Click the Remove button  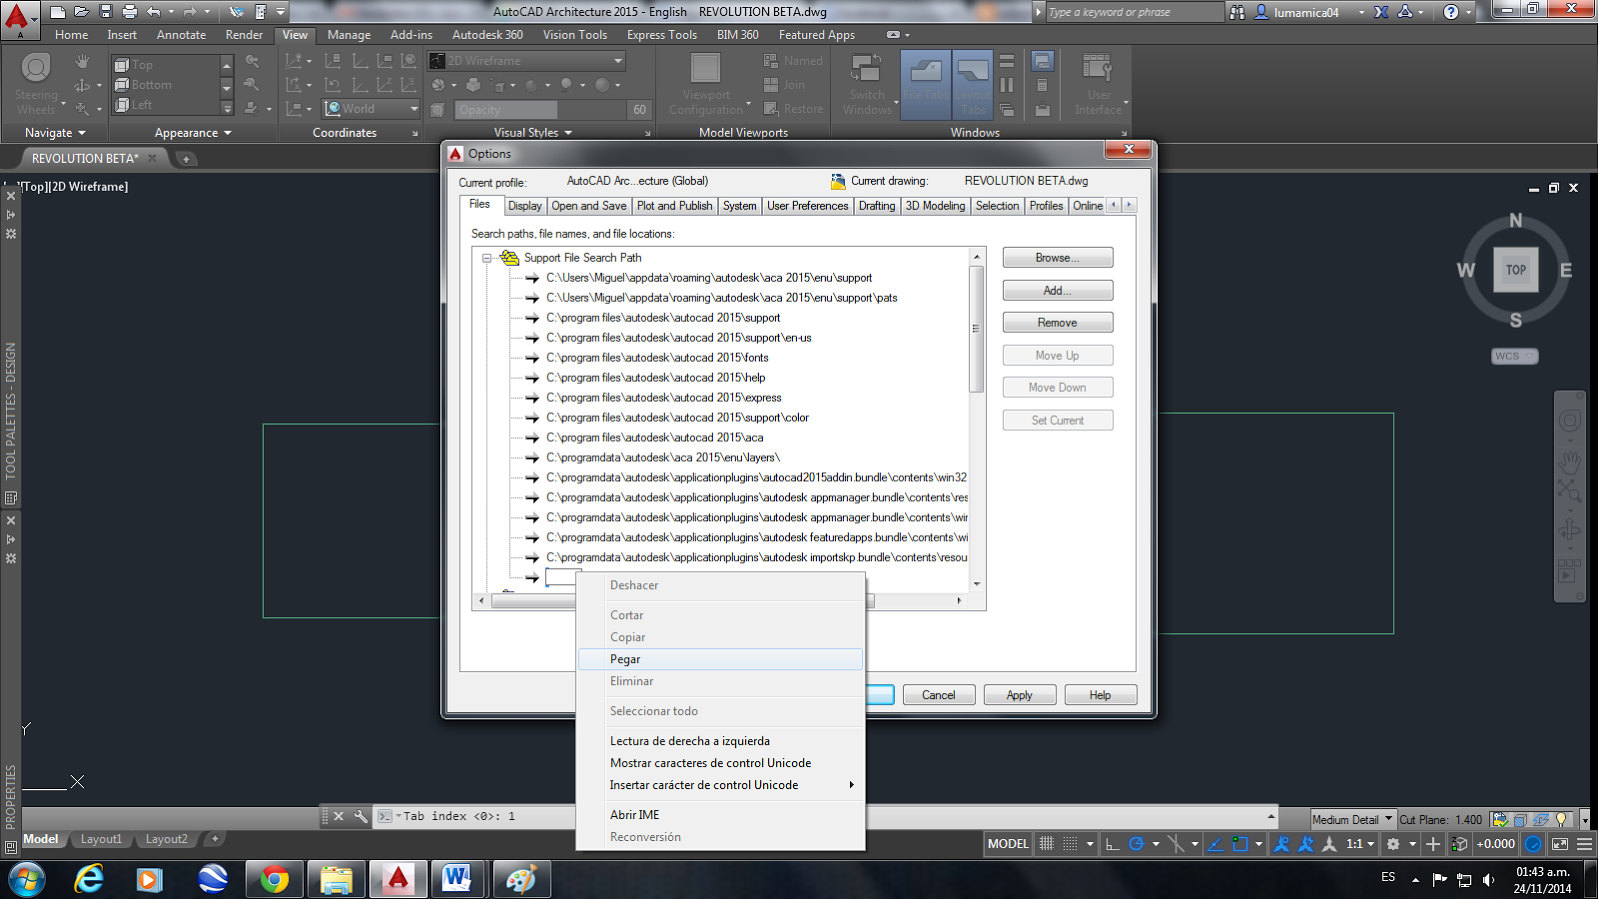click(x=1057, y=323)
